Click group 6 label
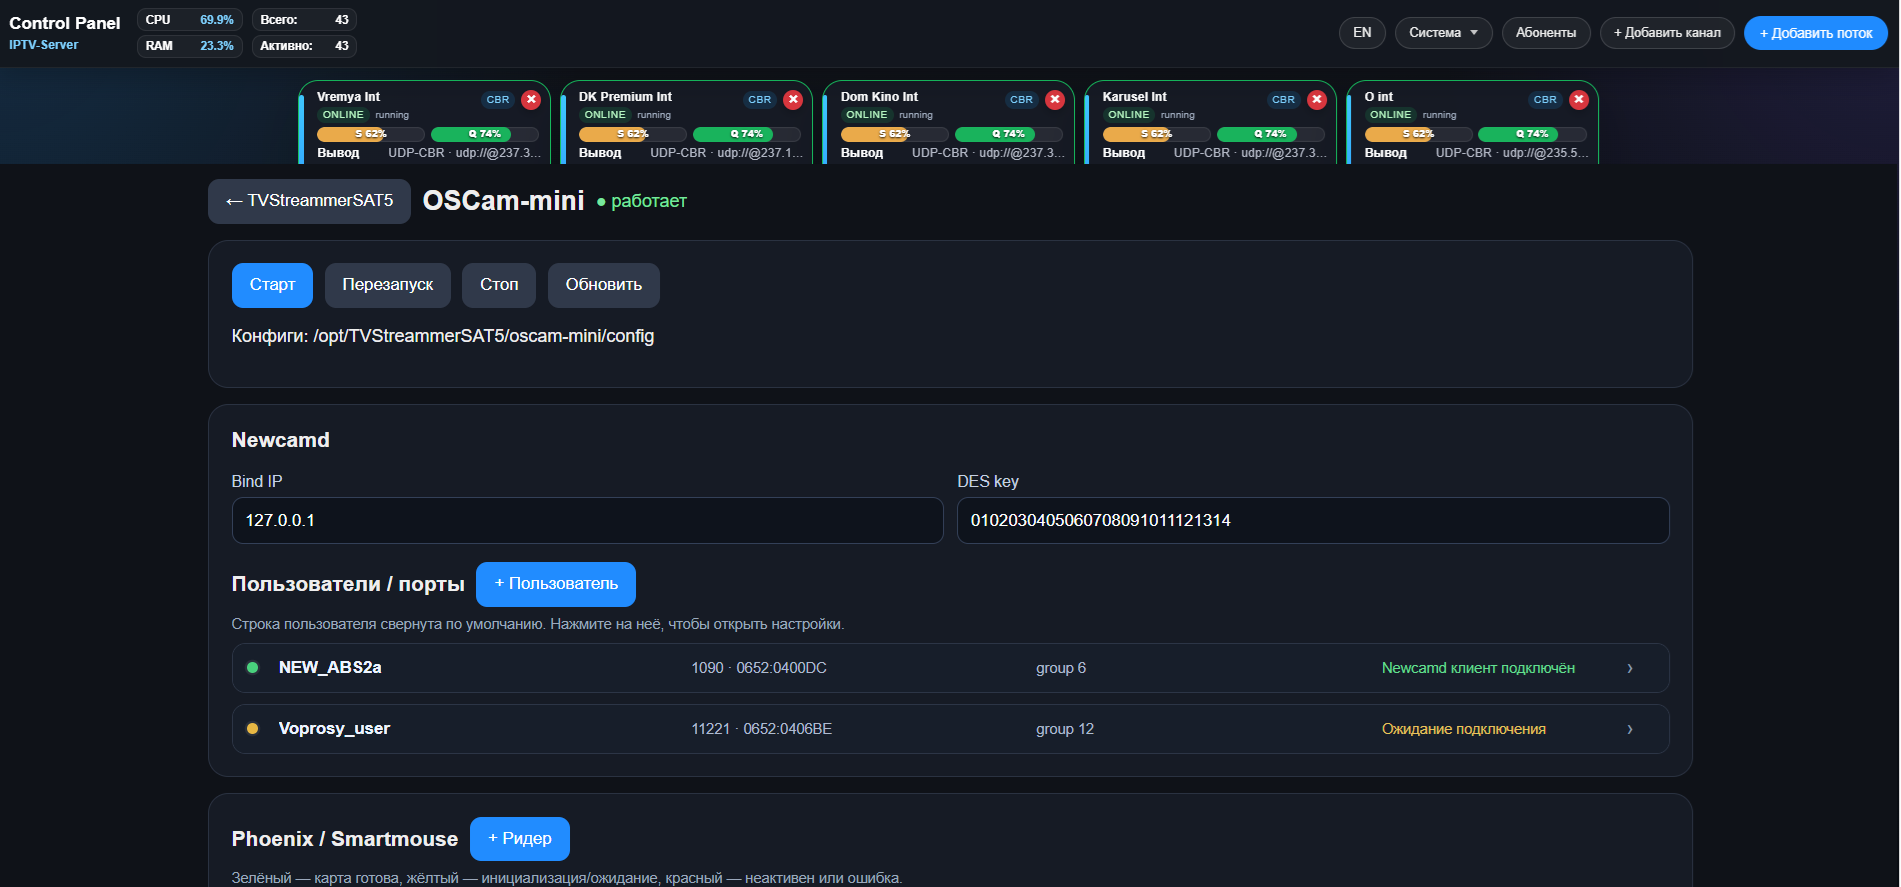The width and height of the screenshot is (1901, 887). coord(1061,668)
